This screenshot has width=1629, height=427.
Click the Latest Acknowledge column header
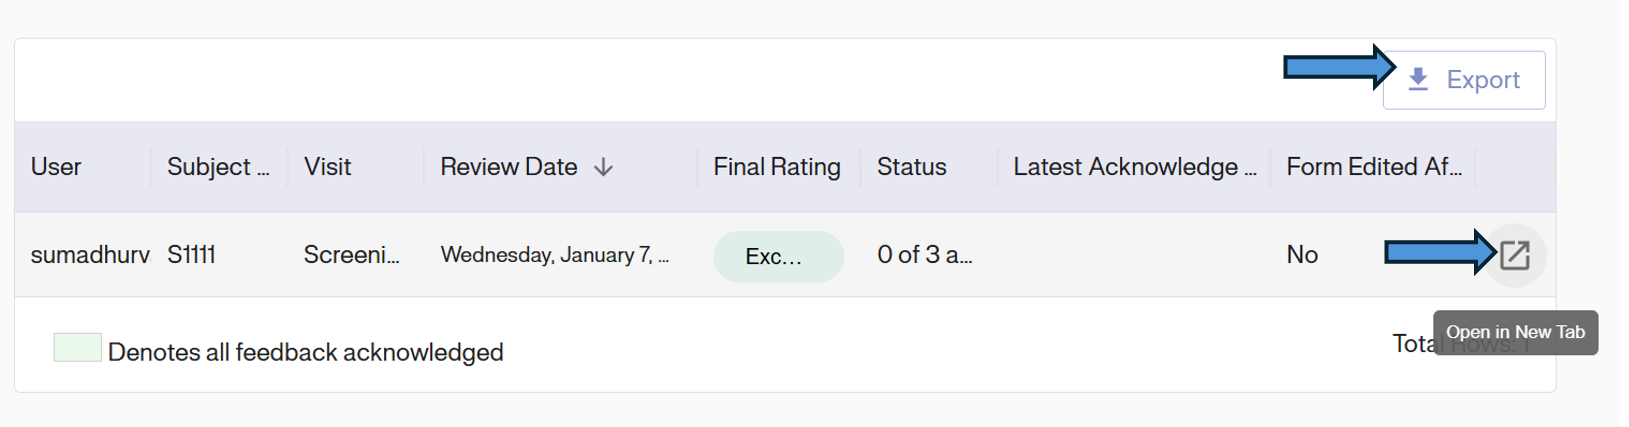click(1134, 167)
